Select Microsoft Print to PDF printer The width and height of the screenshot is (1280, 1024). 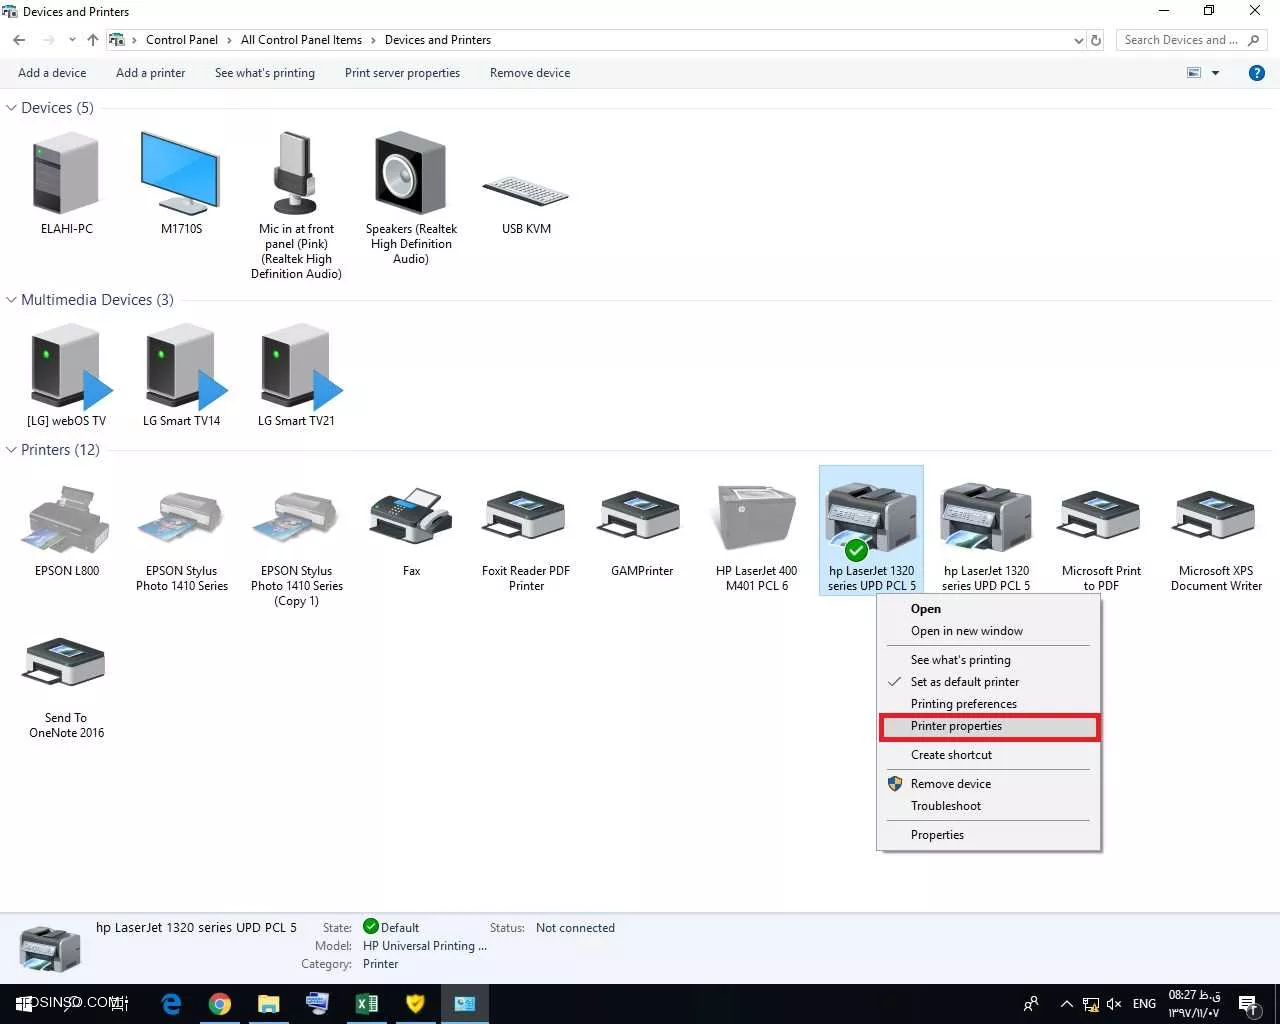click(x=1100, y=518)
